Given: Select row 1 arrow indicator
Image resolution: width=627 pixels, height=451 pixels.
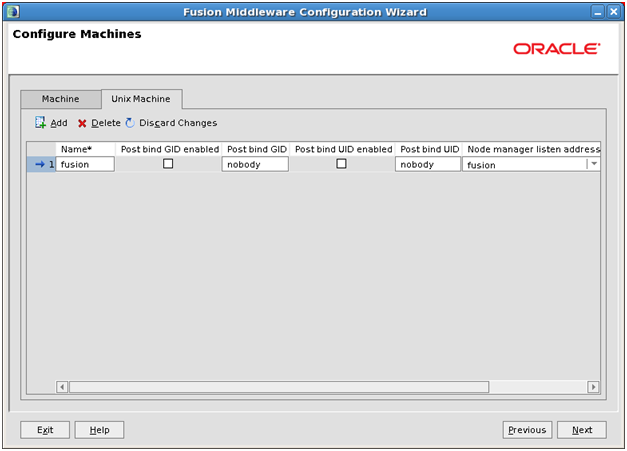Looking at the screenshot, I should click(x=40, y=164).
